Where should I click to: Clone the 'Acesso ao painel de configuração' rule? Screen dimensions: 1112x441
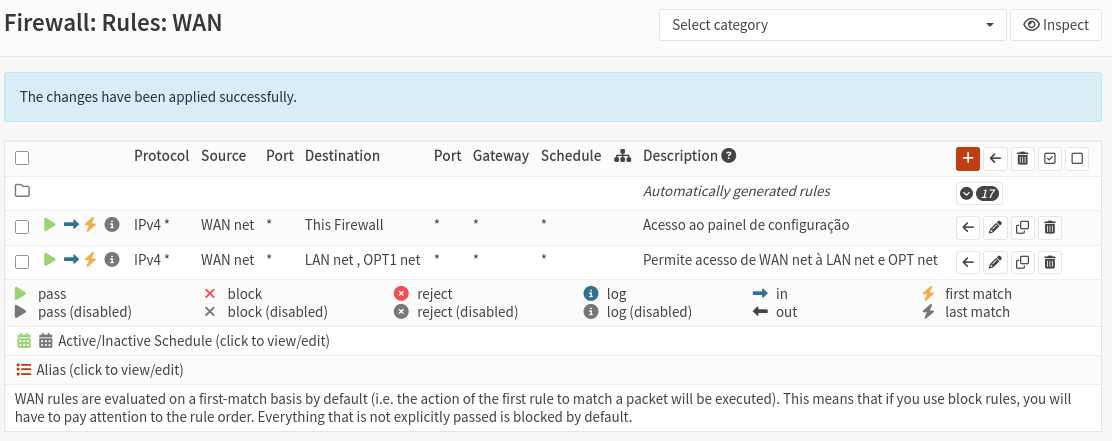point(1022,227)
